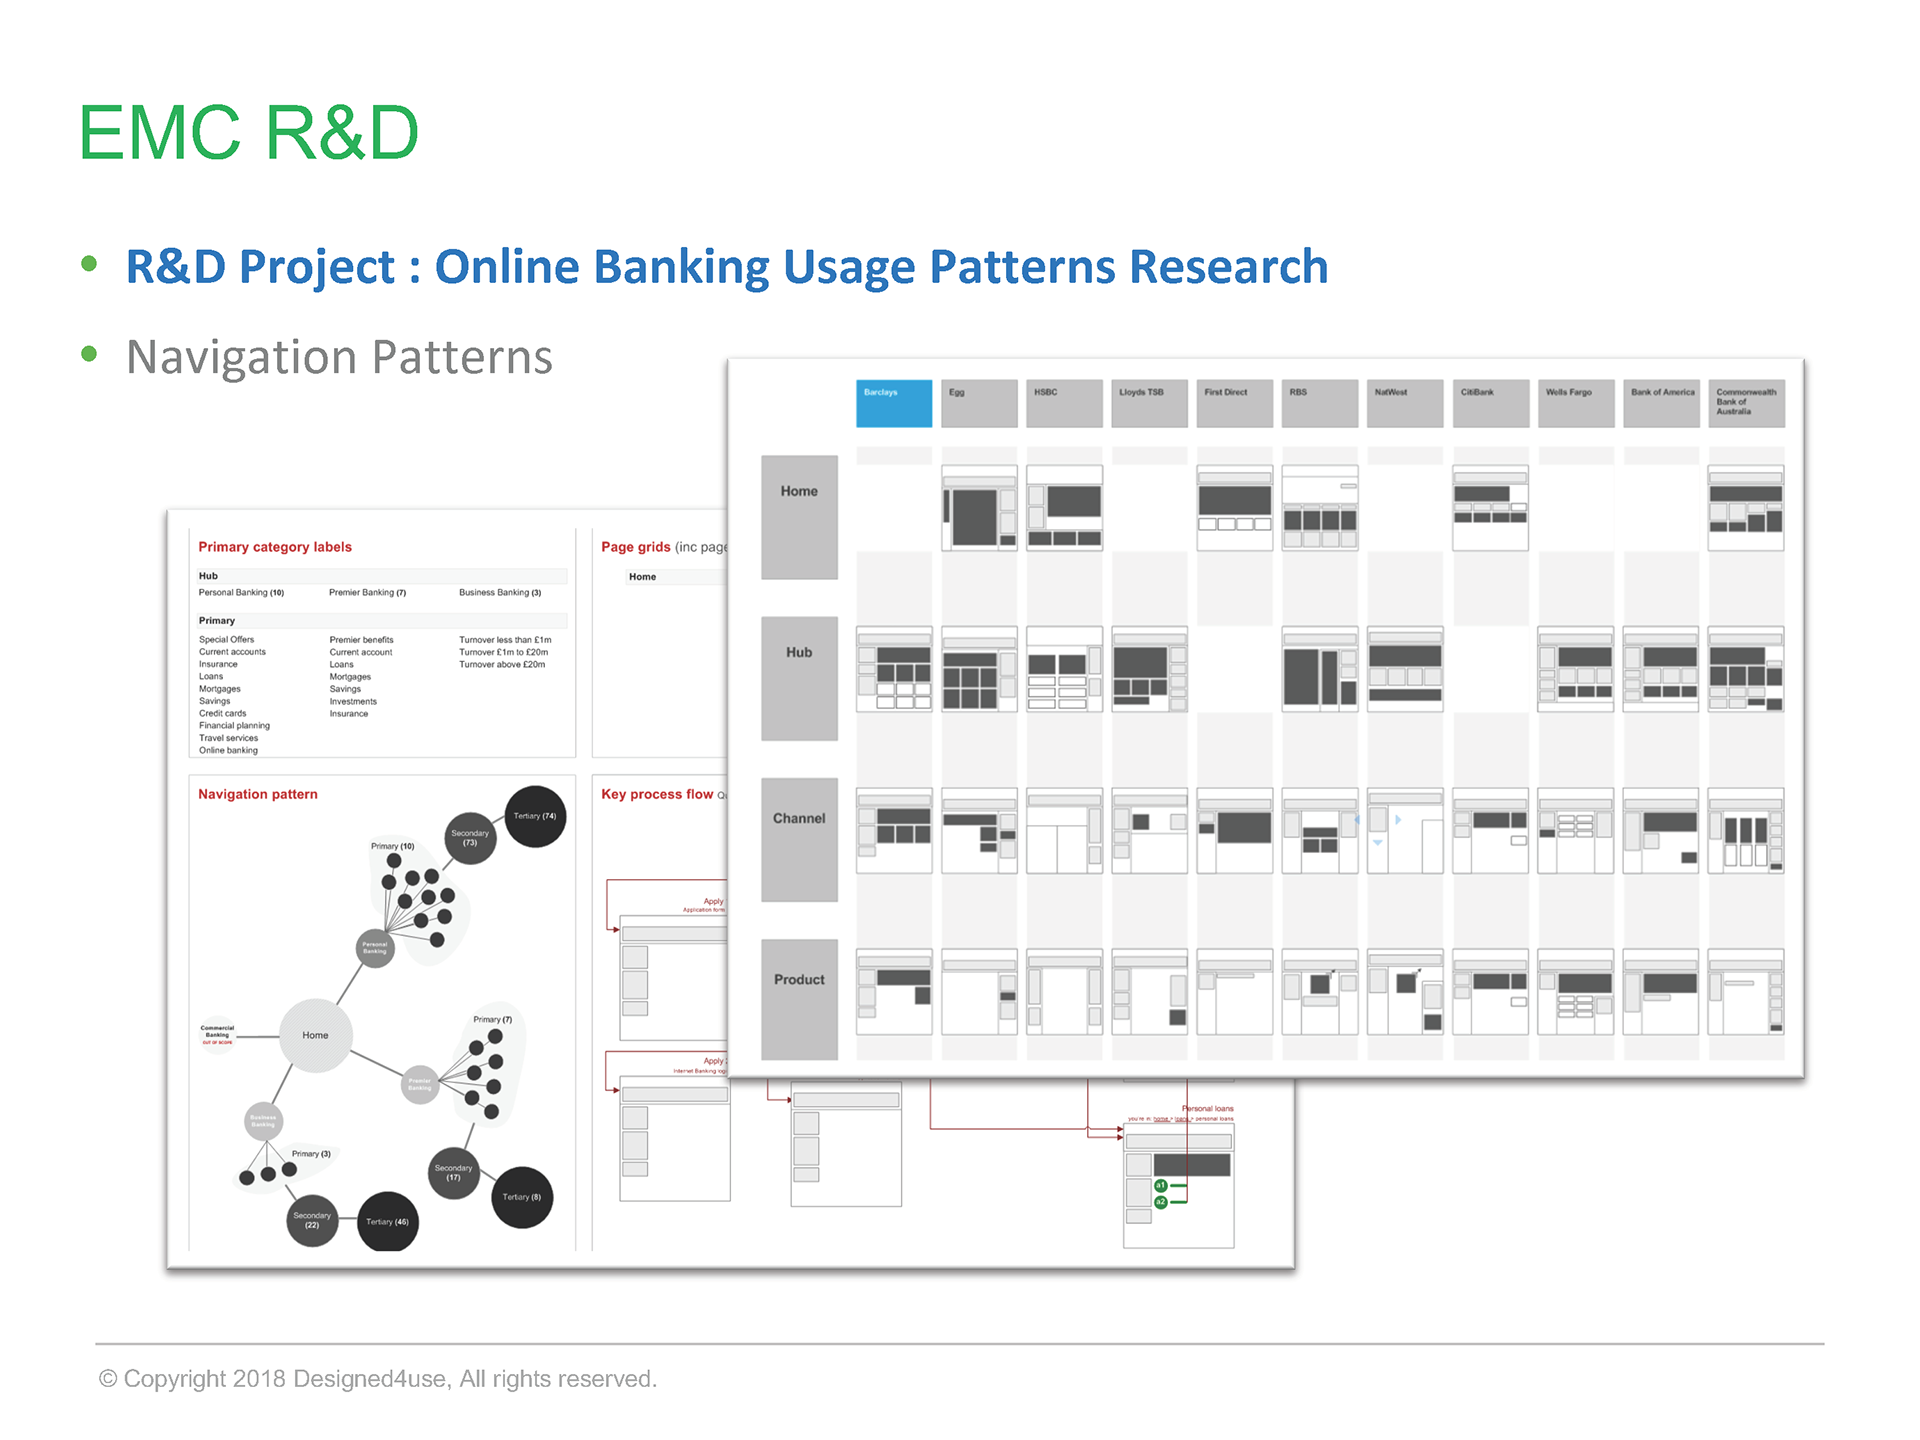Screen dimensions: 1920x1440
Task: Click the Tertiary (74) black node
Action: (x=535, y=816)
